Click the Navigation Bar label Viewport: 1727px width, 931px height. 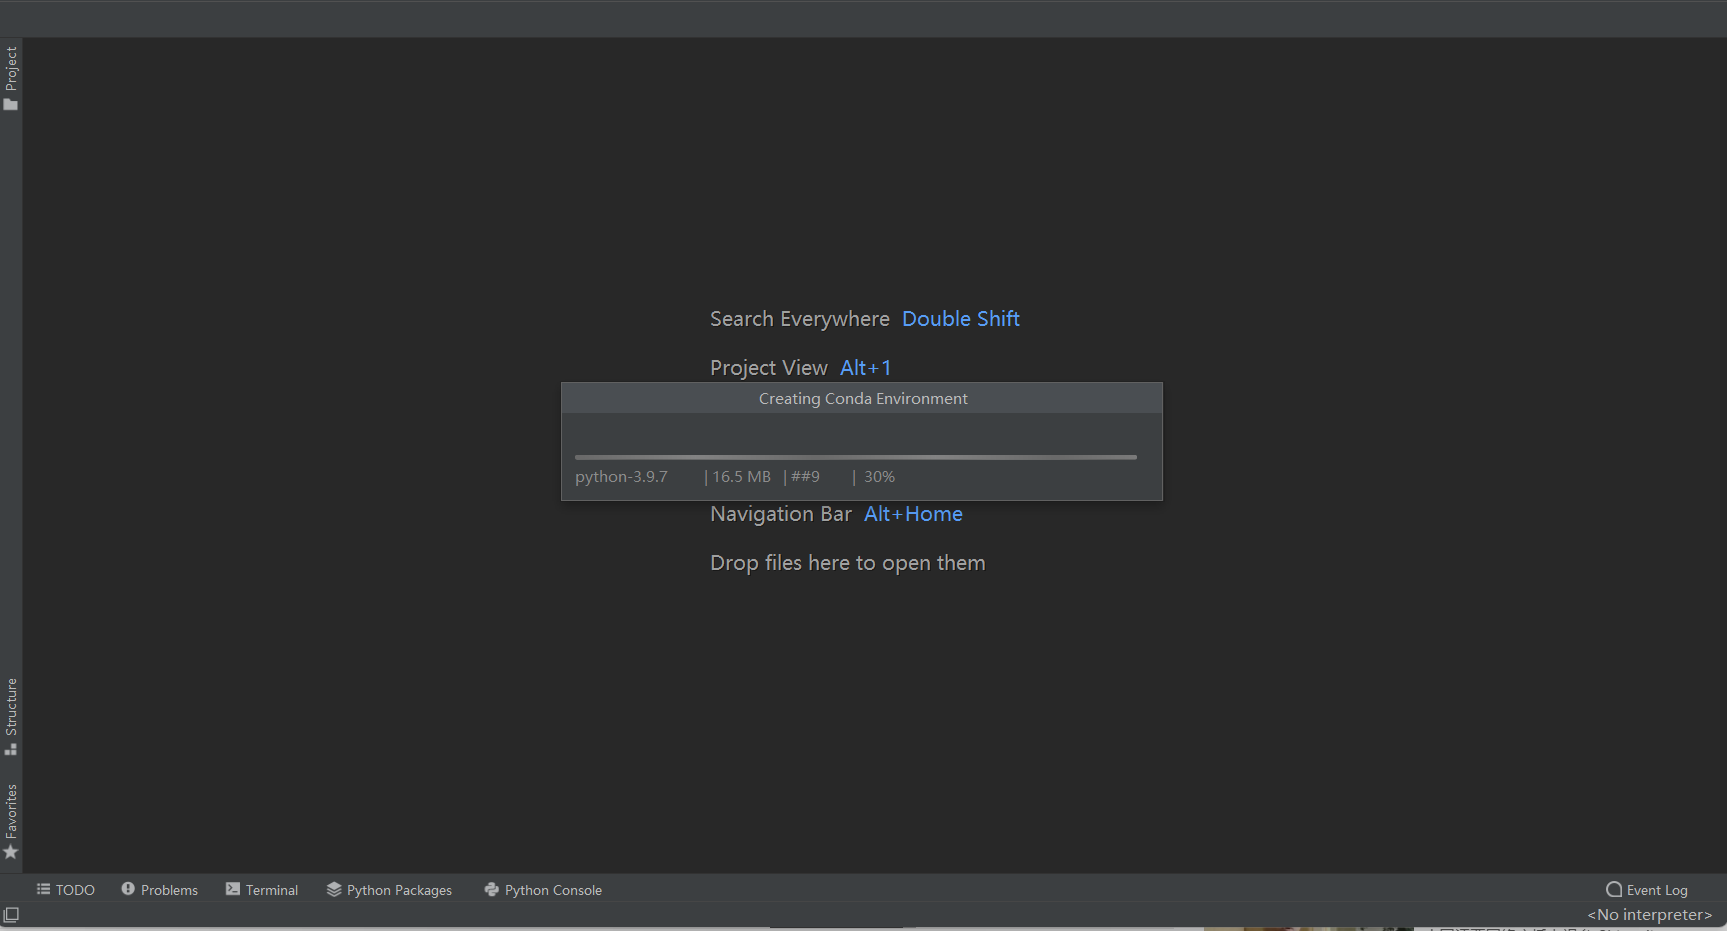(x=781, y=514)
